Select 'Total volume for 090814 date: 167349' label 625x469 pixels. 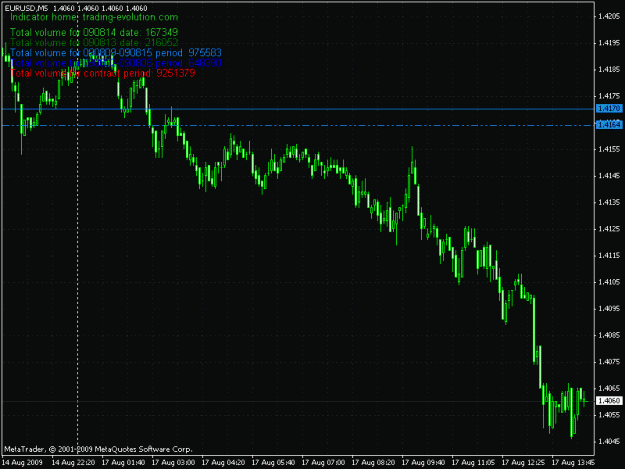94,32
